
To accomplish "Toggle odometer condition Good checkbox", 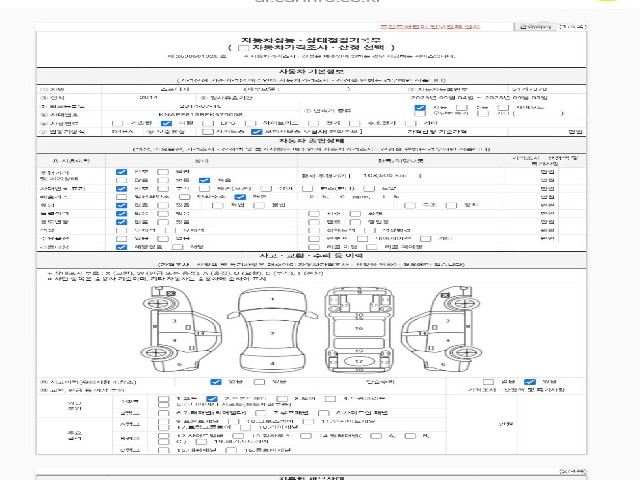I will tap(121, 172).
